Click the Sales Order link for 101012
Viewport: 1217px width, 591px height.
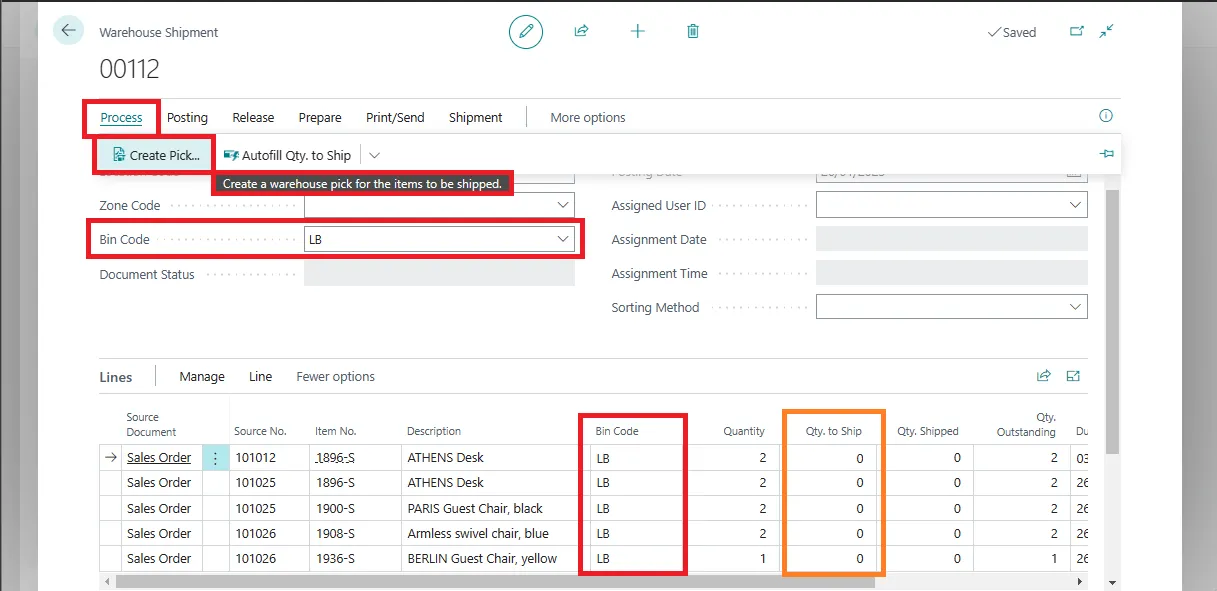pos(159,457)
